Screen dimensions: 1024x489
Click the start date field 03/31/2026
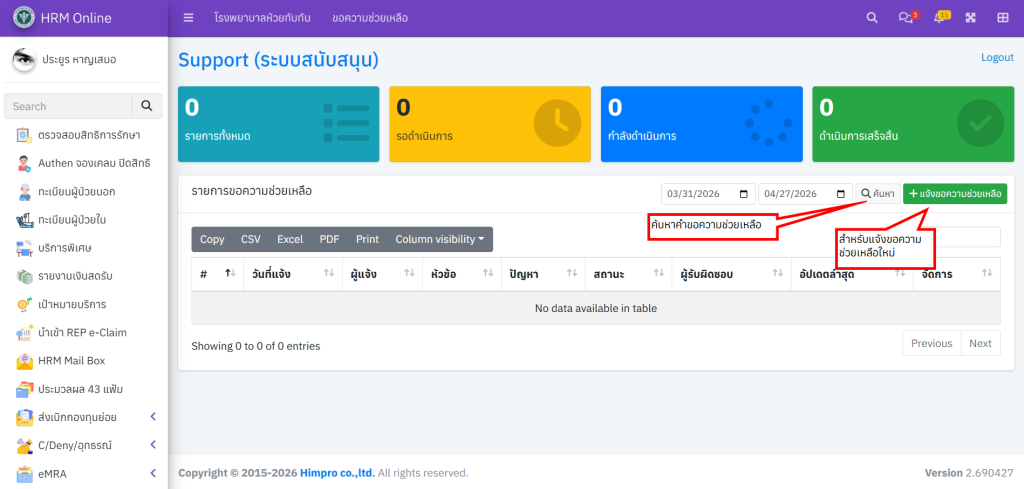tap(707, 194)
